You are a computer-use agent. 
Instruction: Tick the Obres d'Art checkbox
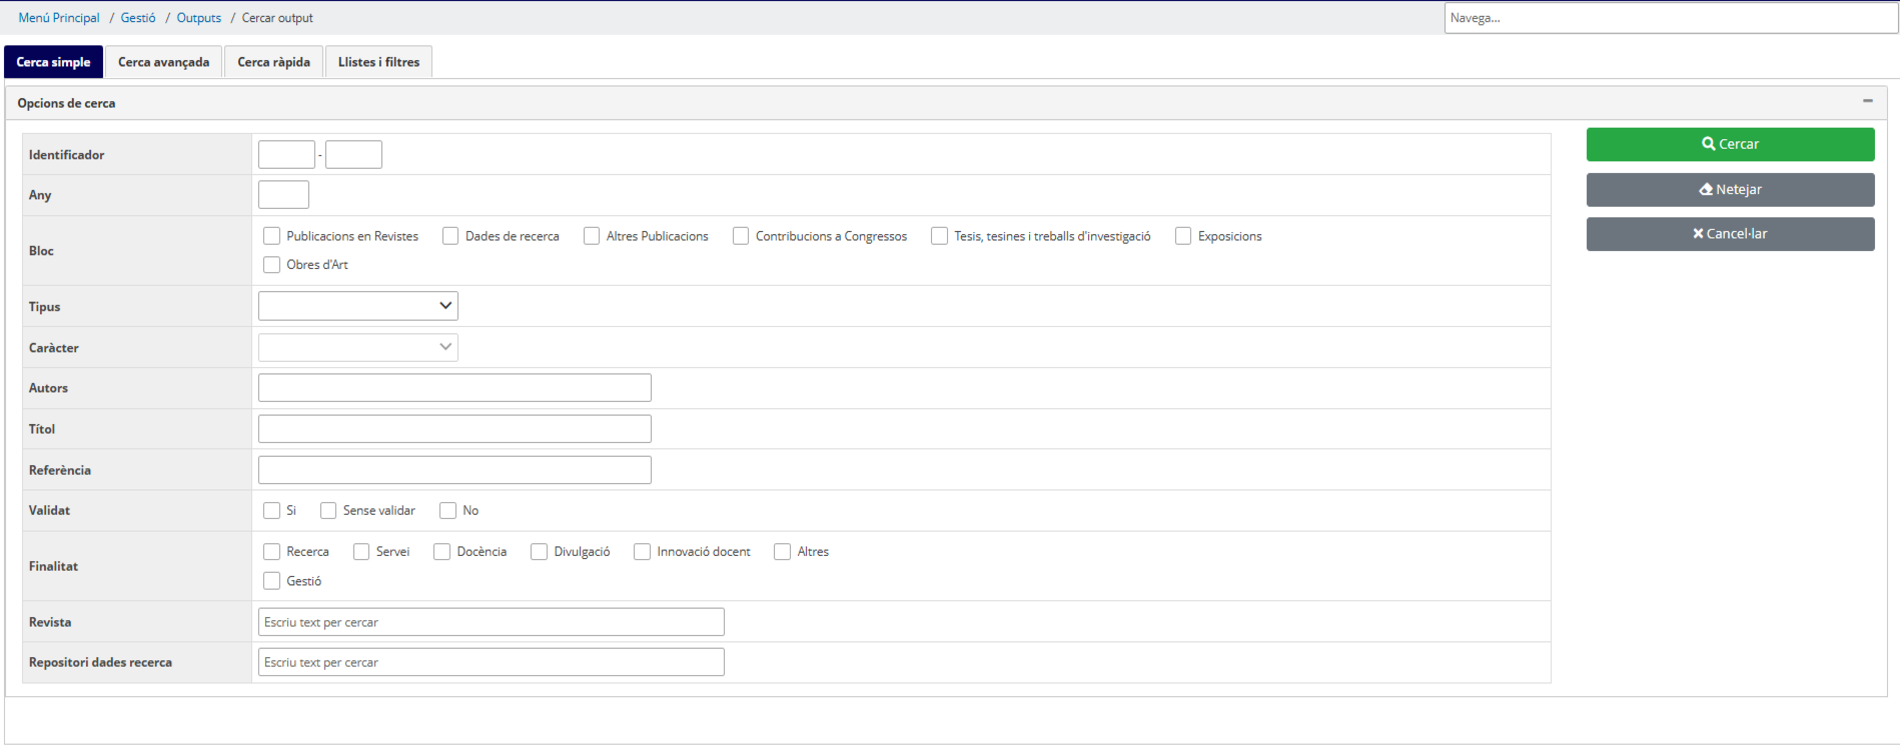(272, 265)
